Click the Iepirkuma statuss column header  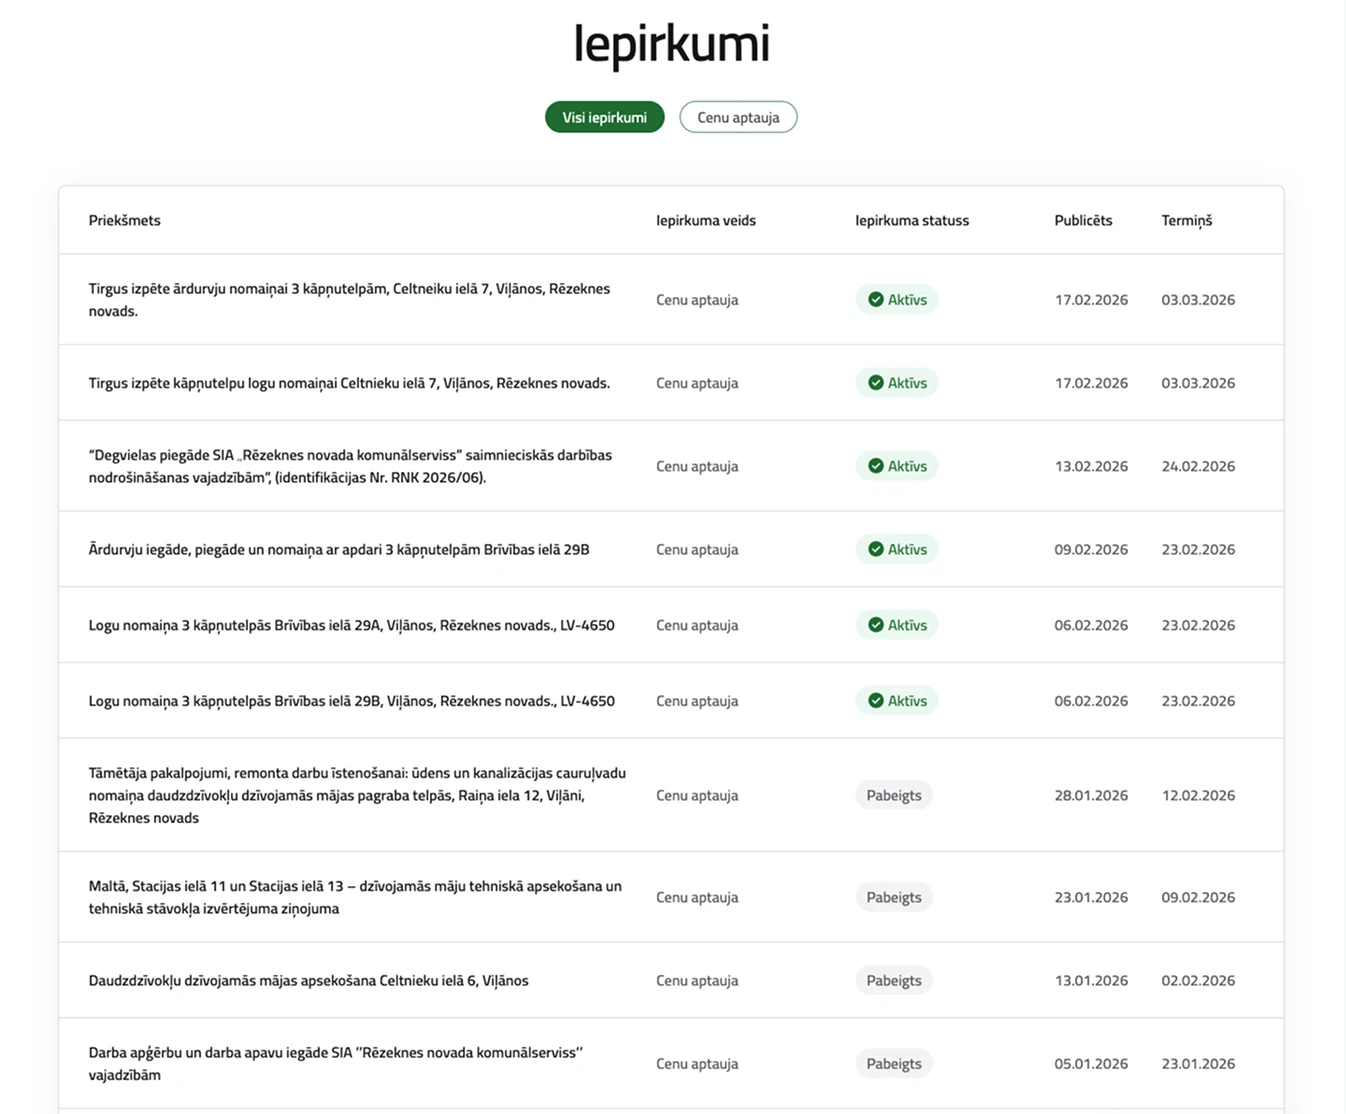tap(911, 220)
